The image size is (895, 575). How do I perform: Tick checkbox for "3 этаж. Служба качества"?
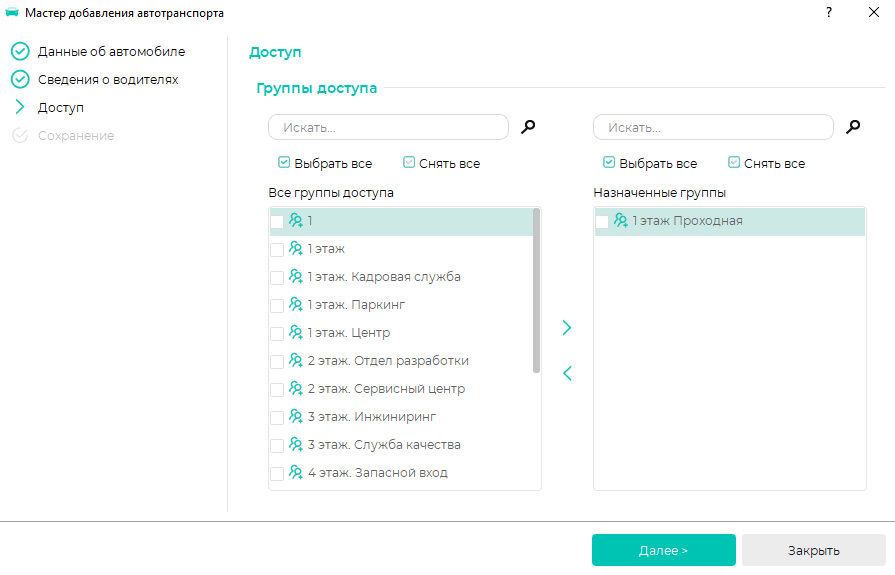pos(277,445)
